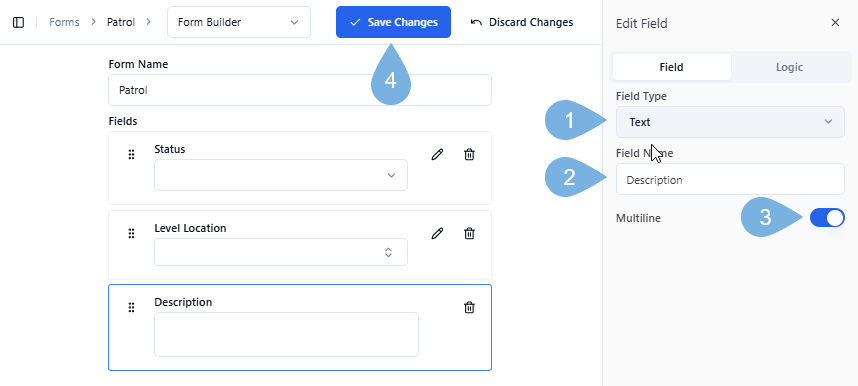The width and height of the screenshot is (858, 386).
Task: Toggle the sidebar panel icon
Action: click(x=18, y=22)
